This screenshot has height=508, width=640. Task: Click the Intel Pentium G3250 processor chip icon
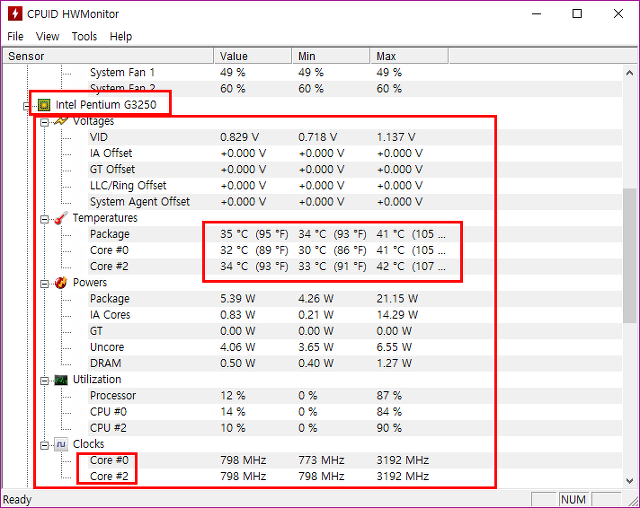[x=44, y=105]
